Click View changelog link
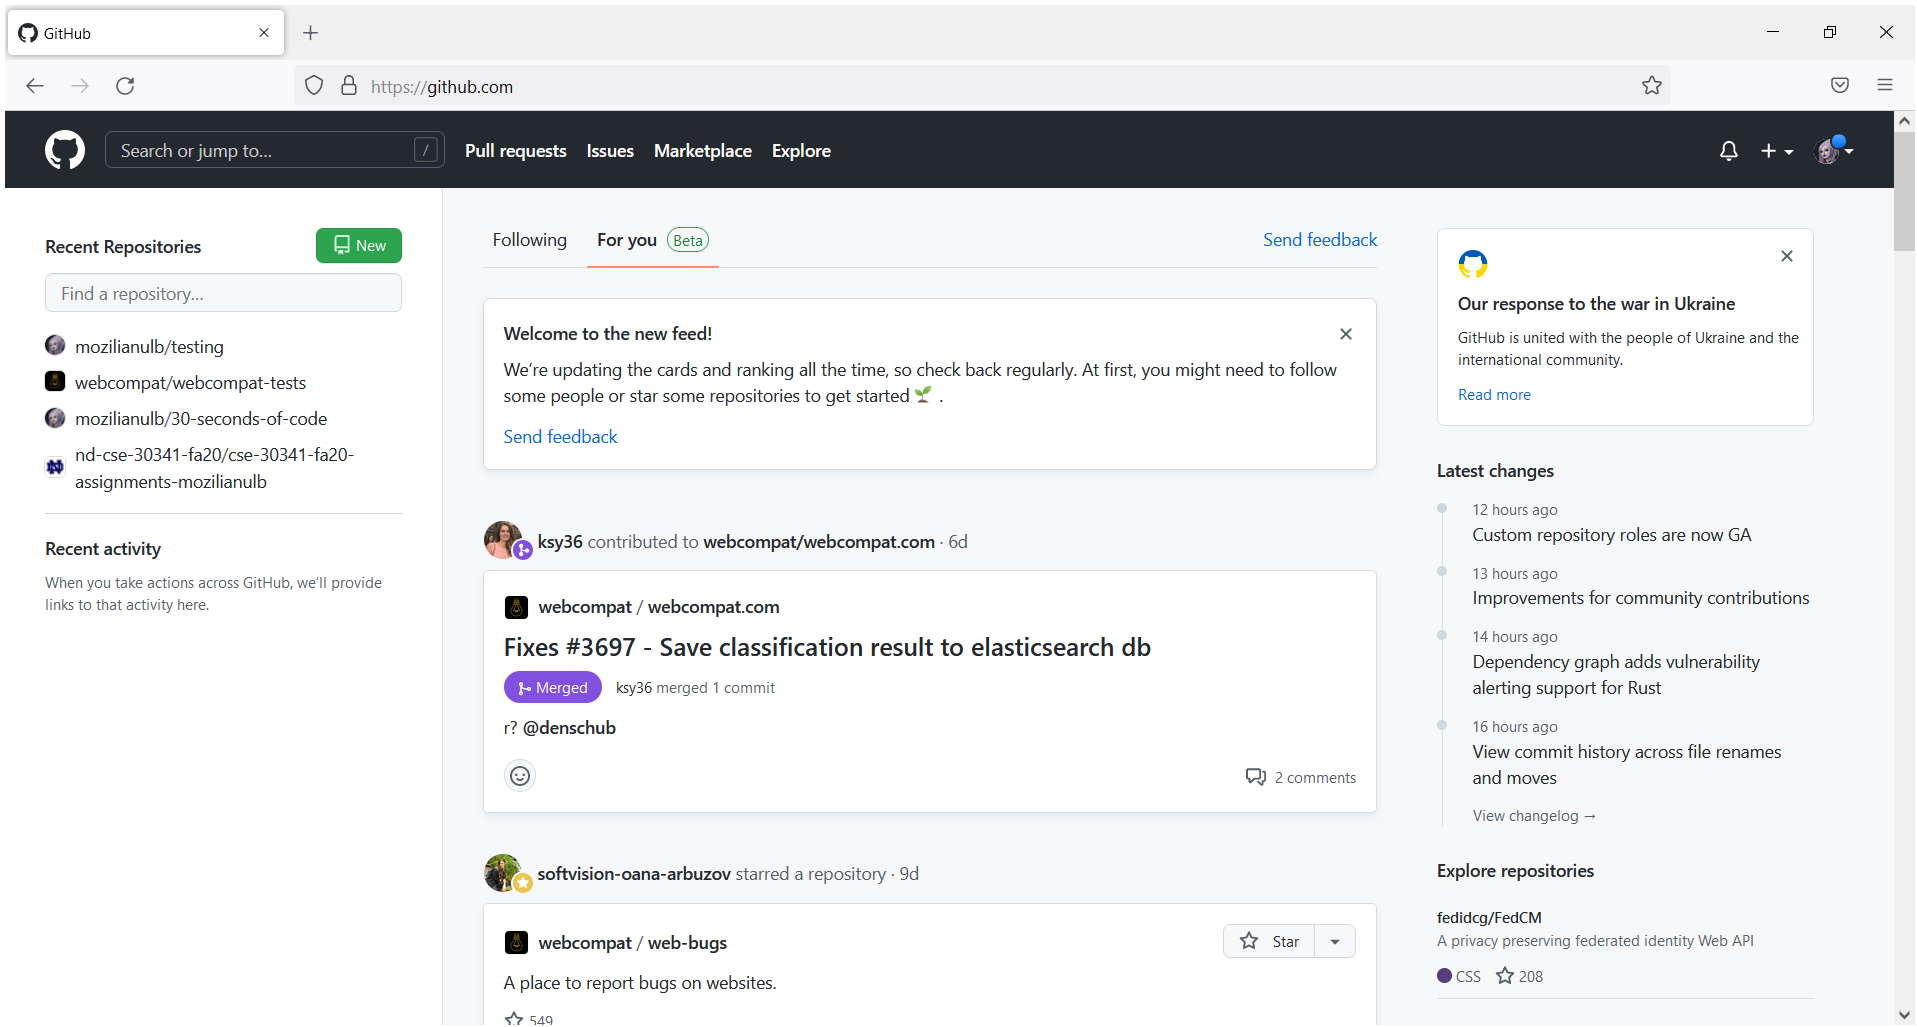1917x1027 pixels. coord(1534,816)
